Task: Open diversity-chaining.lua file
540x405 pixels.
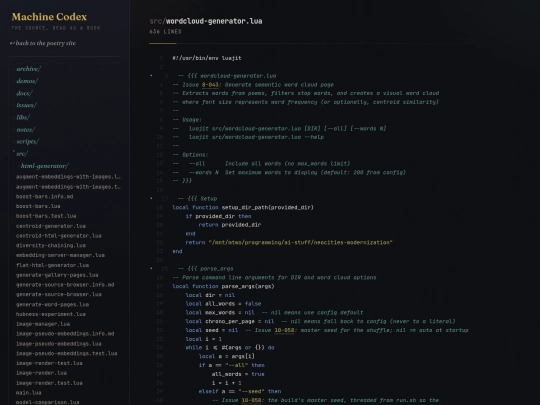Action: 51,245
